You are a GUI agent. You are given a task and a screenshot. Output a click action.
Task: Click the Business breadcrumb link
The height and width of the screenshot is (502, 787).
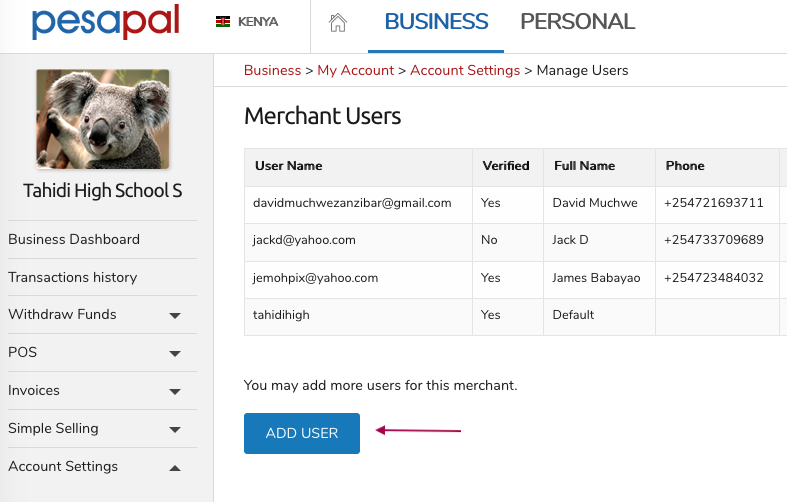click(272, 70)
